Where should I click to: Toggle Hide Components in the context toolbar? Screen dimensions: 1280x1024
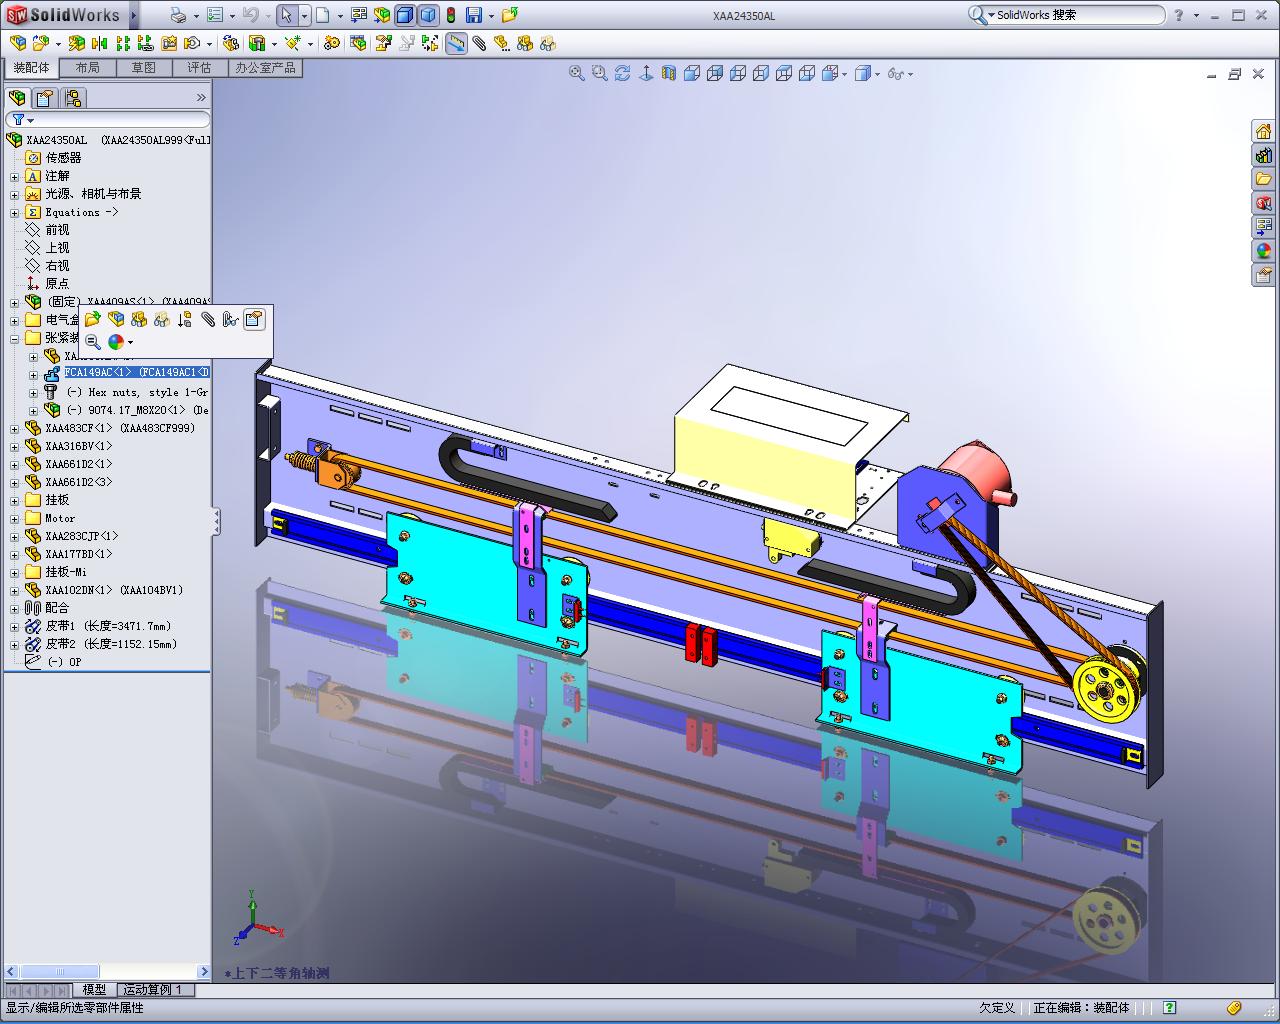139,319
